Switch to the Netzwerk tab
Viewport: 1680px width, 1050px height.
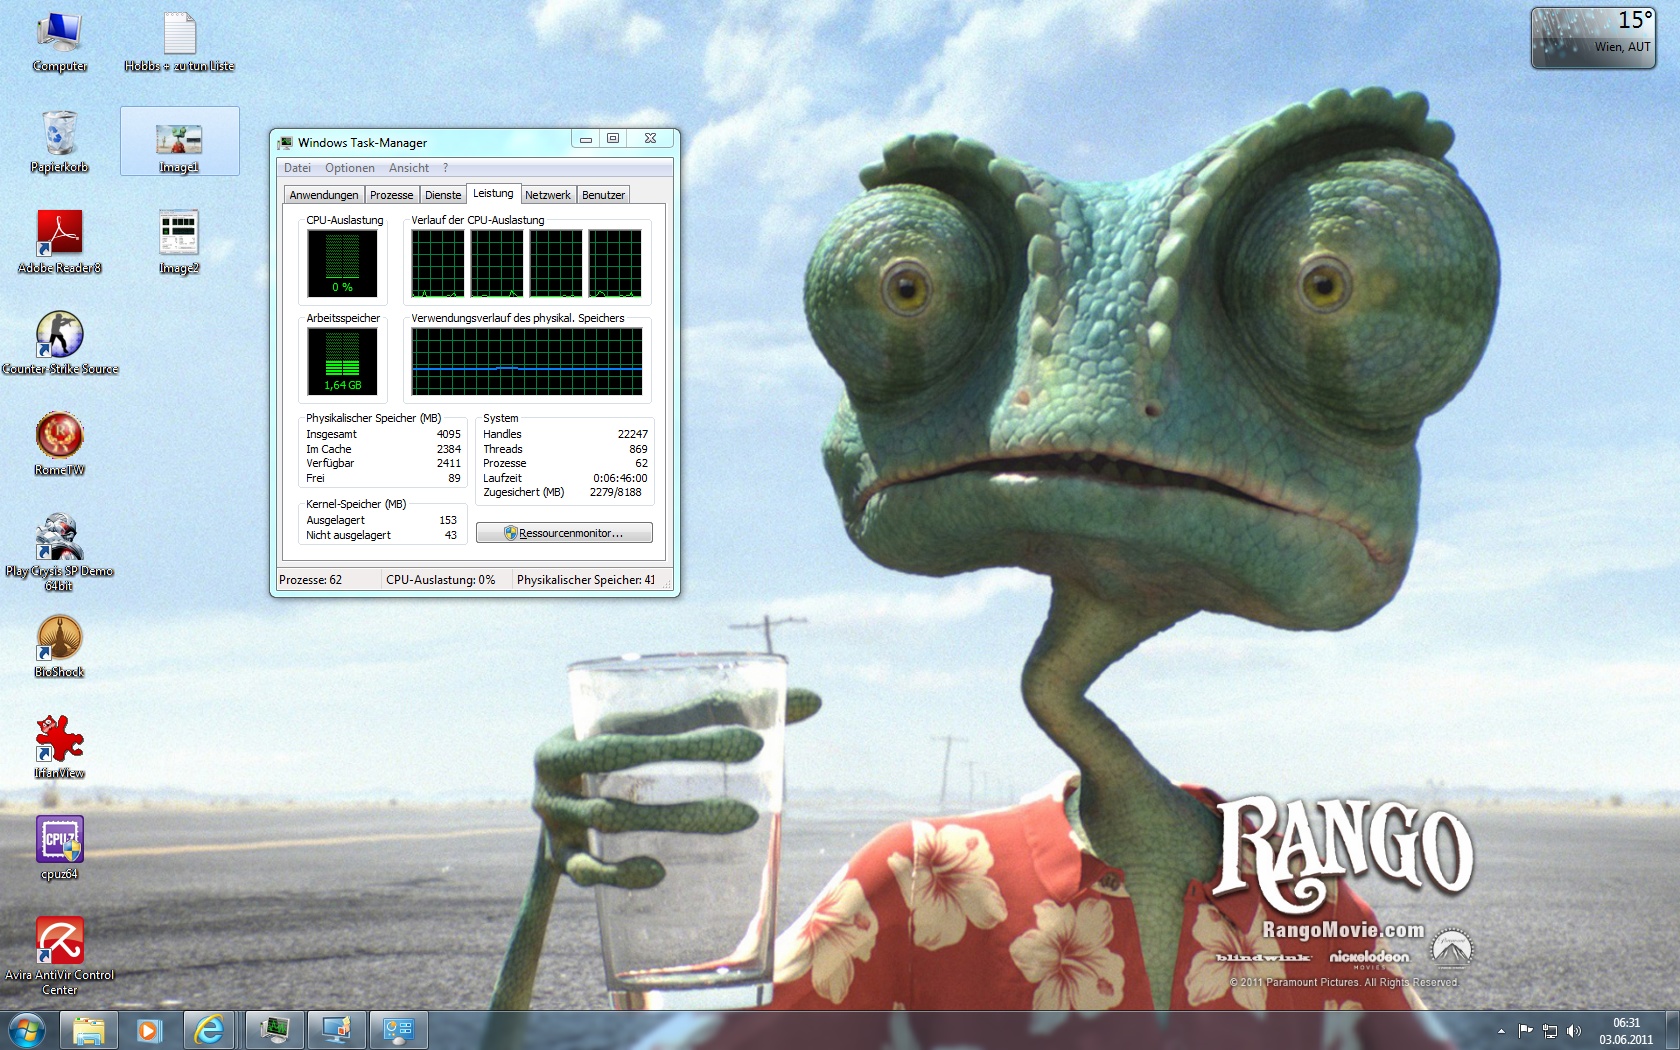coord(548,195)
